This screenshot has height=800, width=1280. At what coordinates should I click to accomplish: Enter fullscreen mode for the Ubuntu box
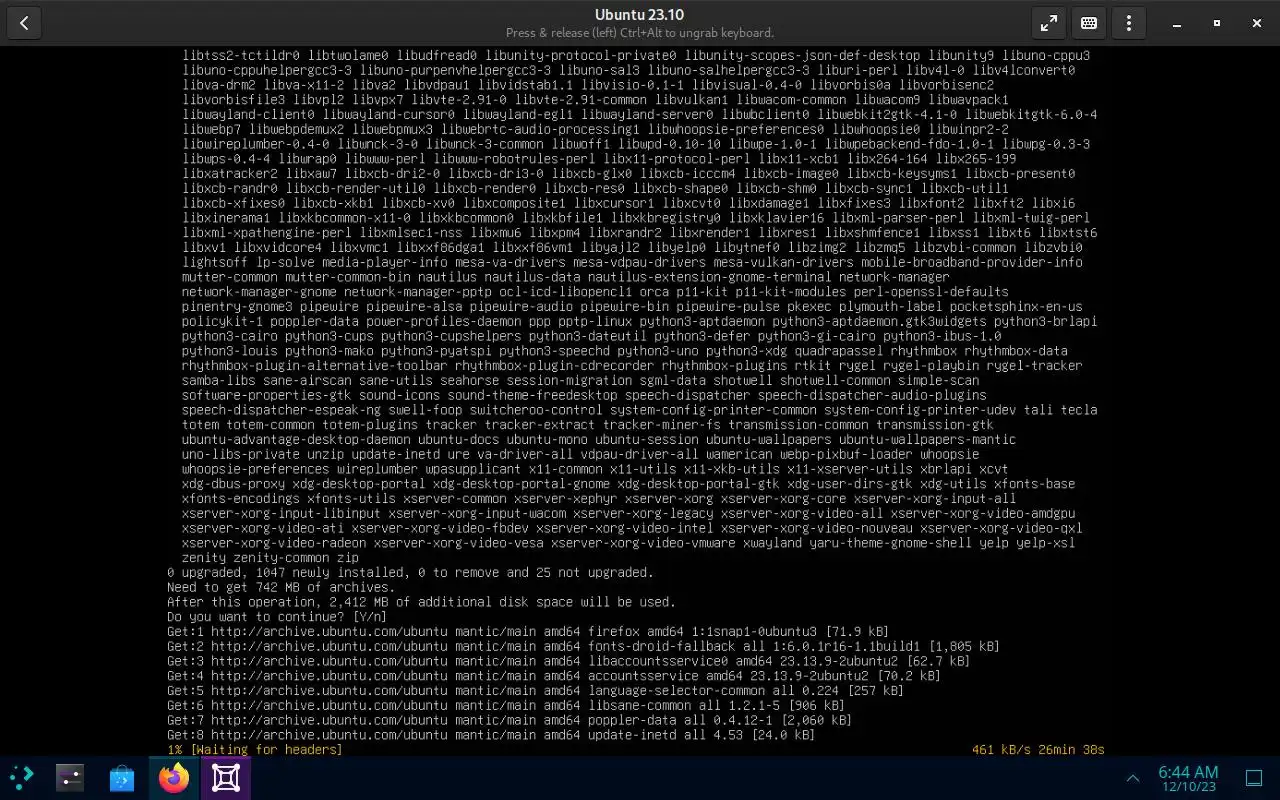1048,23
